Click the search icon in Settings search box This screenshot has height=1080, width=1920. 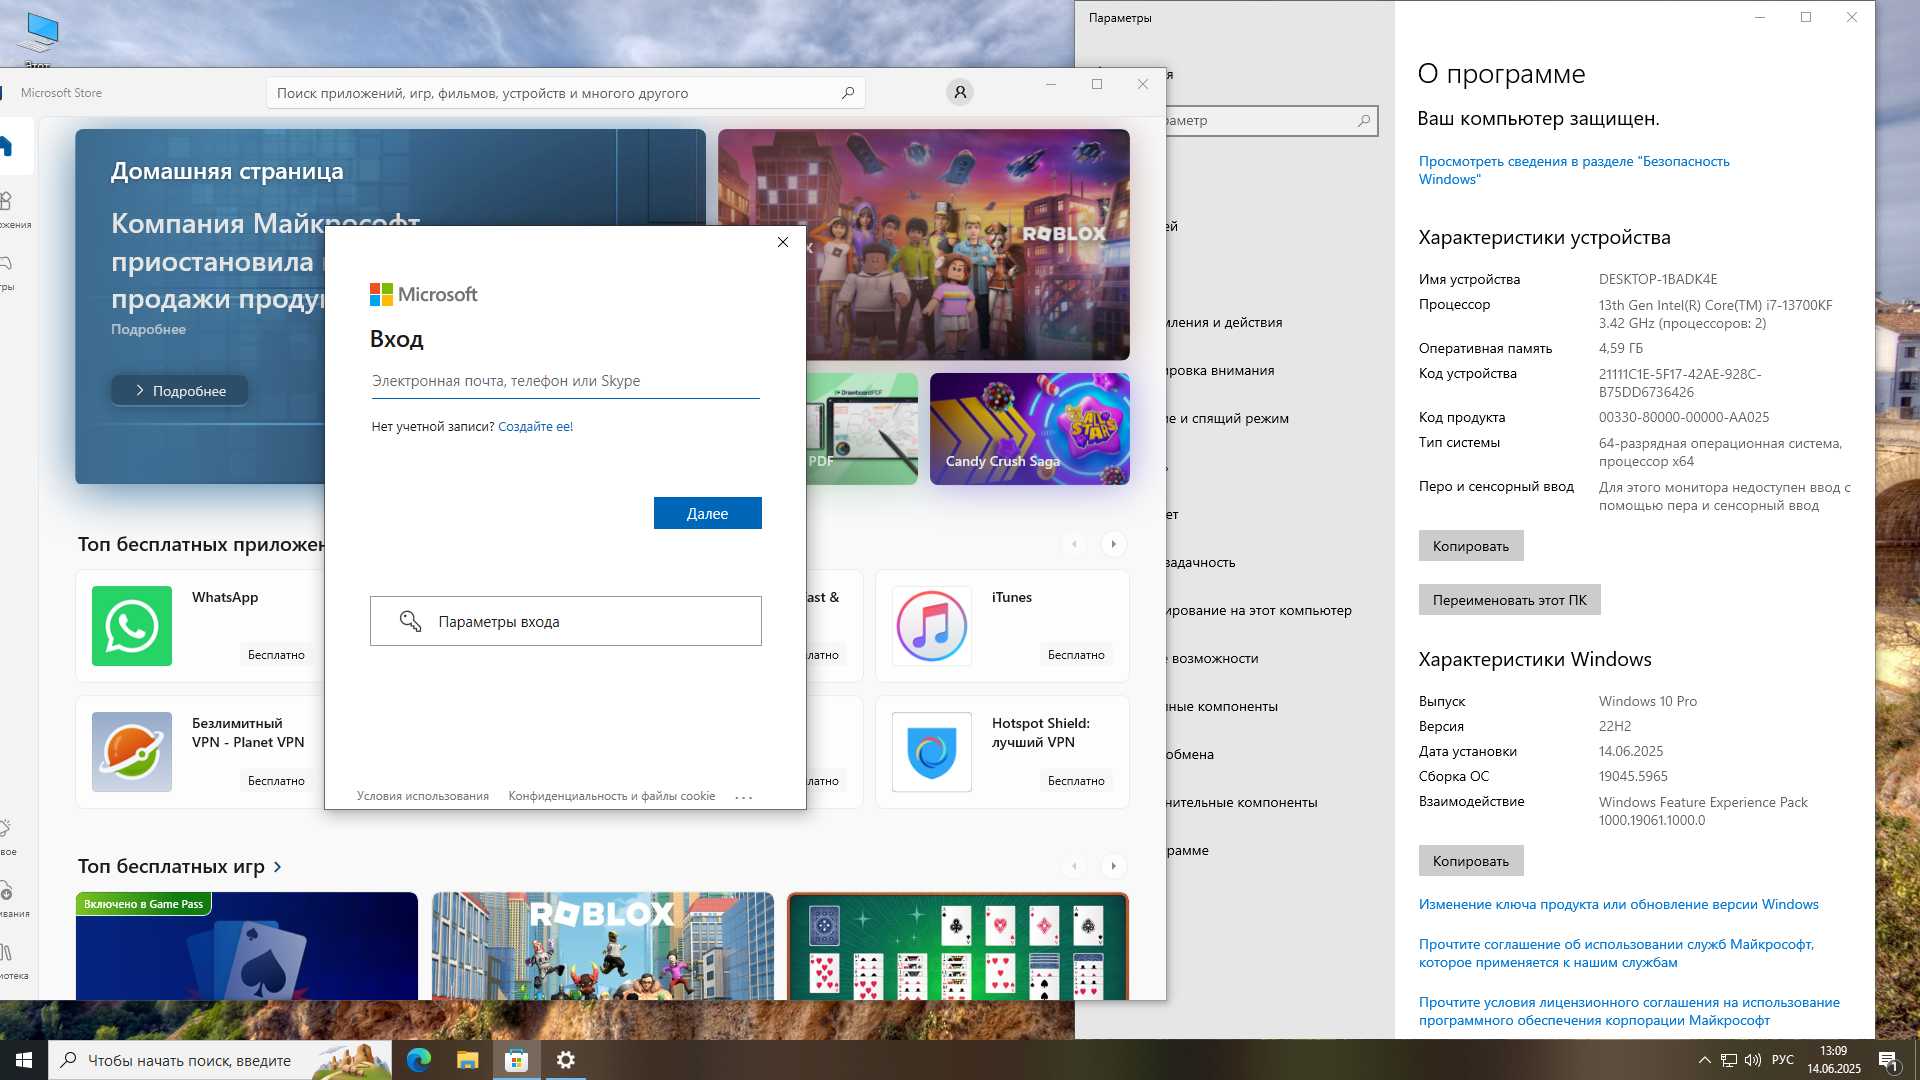point(1364,121)
